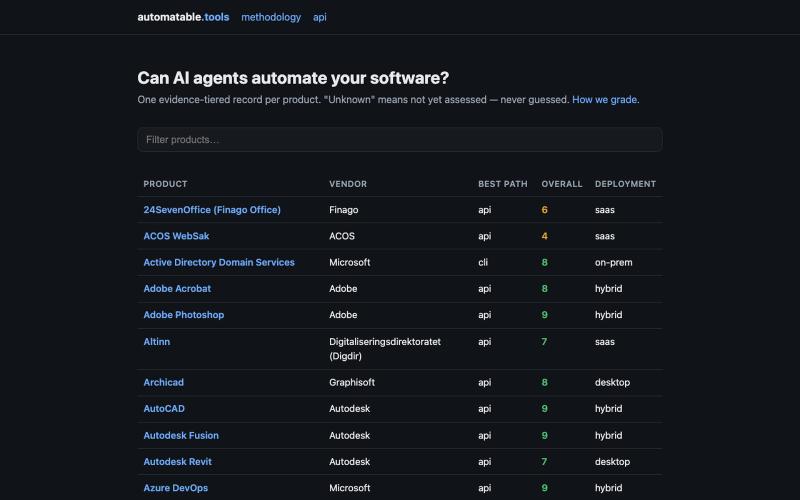The image size is (800, 500).
Task: Click the OVERALL column header
Action: 562,184
